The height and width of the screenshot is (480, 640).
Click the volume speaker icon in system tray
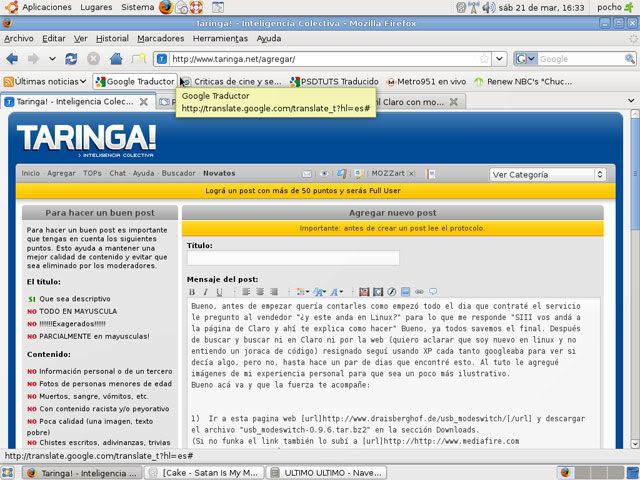click(x=488, y=7)
